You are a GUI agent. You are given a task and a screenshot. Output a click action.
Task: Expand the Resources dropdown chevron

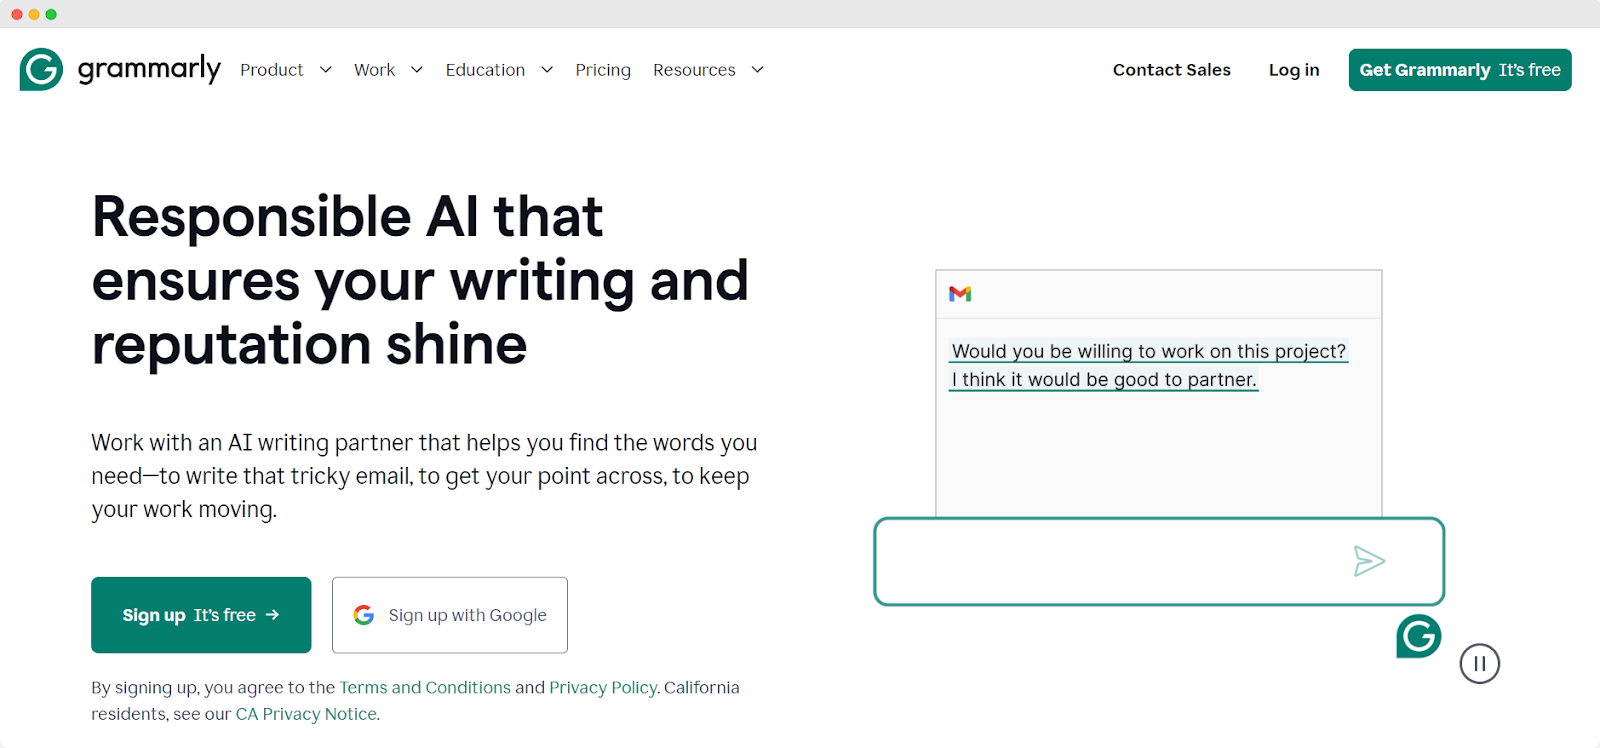tap(758, 70)
